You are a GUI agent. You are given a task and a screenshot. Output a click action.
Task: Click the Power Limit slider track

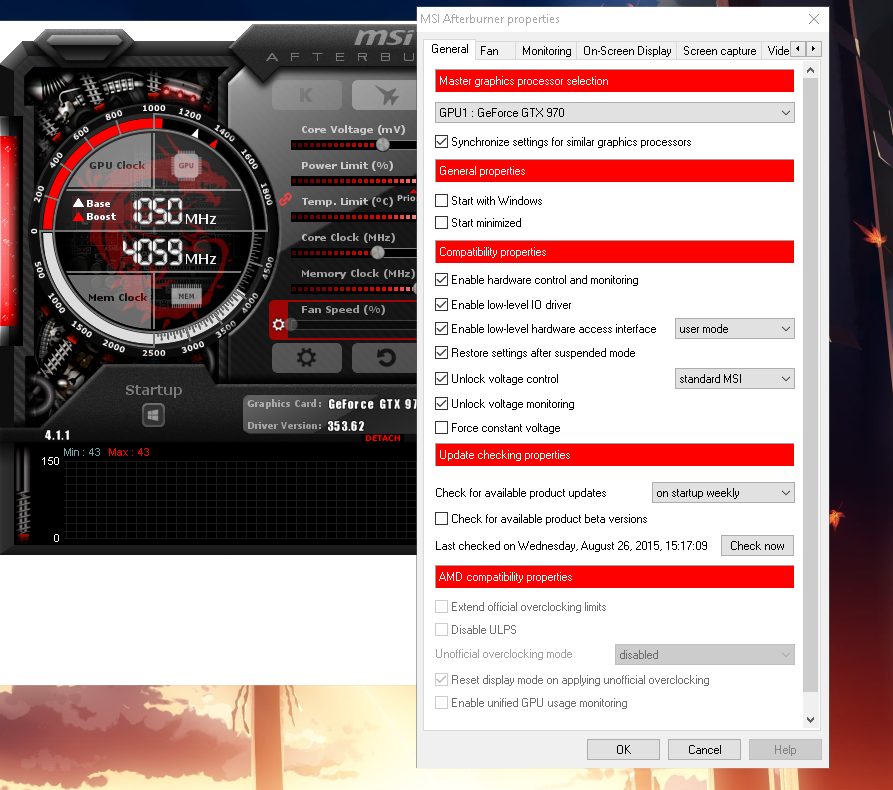coord(354,181)
